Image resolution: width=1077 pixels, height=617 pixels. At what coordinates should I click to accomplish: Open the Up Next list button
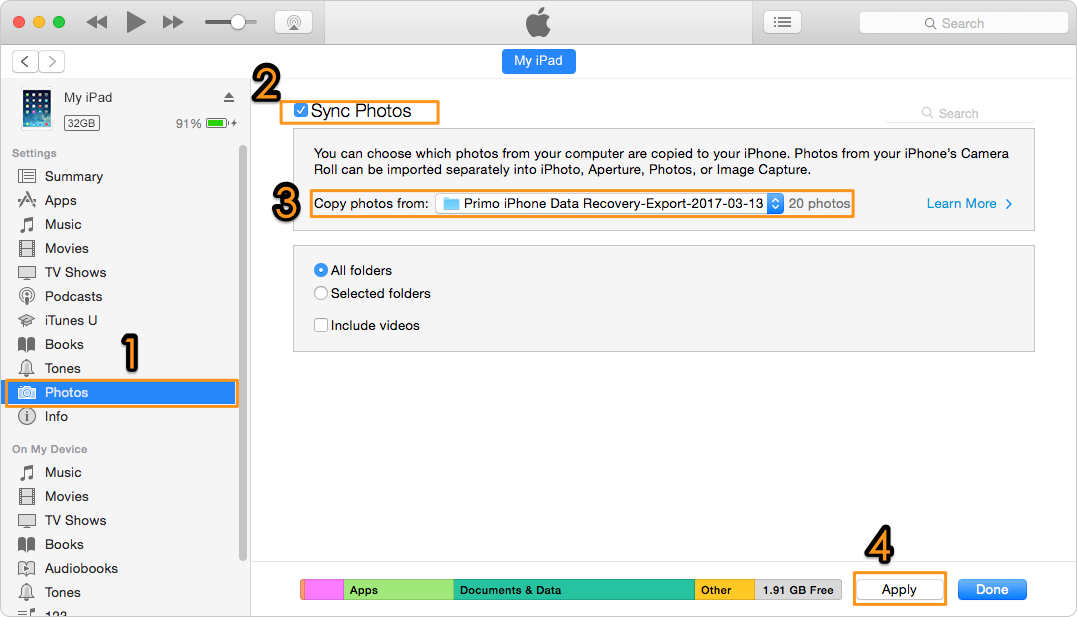782,22
